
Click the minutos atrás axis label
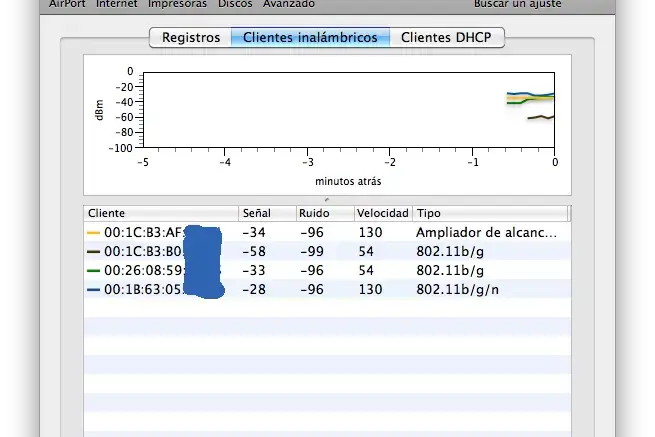(x=348, y=181)
